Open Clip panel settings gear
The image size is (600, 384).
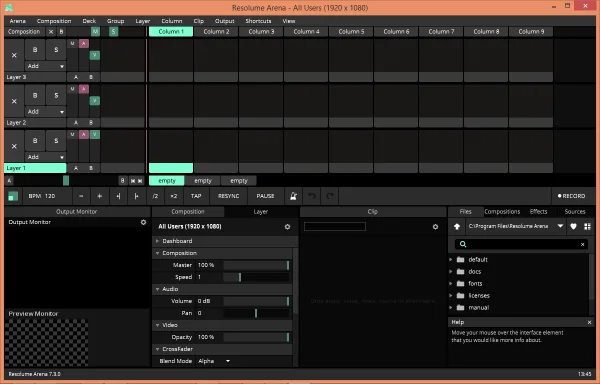click(435, 227)
